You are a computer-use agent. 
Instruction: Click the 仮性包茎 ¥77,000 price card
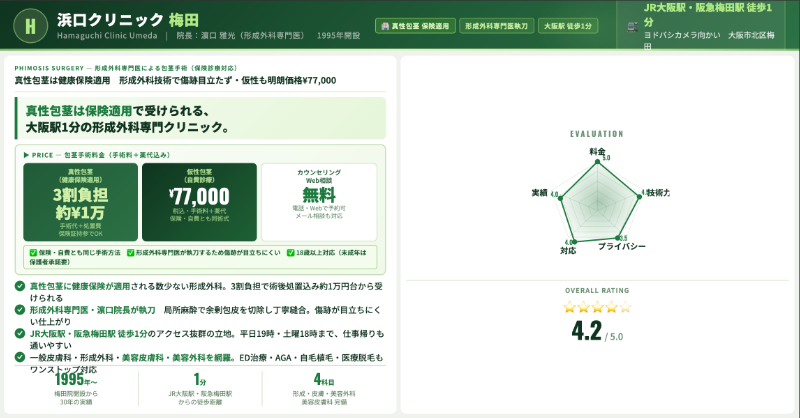pos(199,200)
